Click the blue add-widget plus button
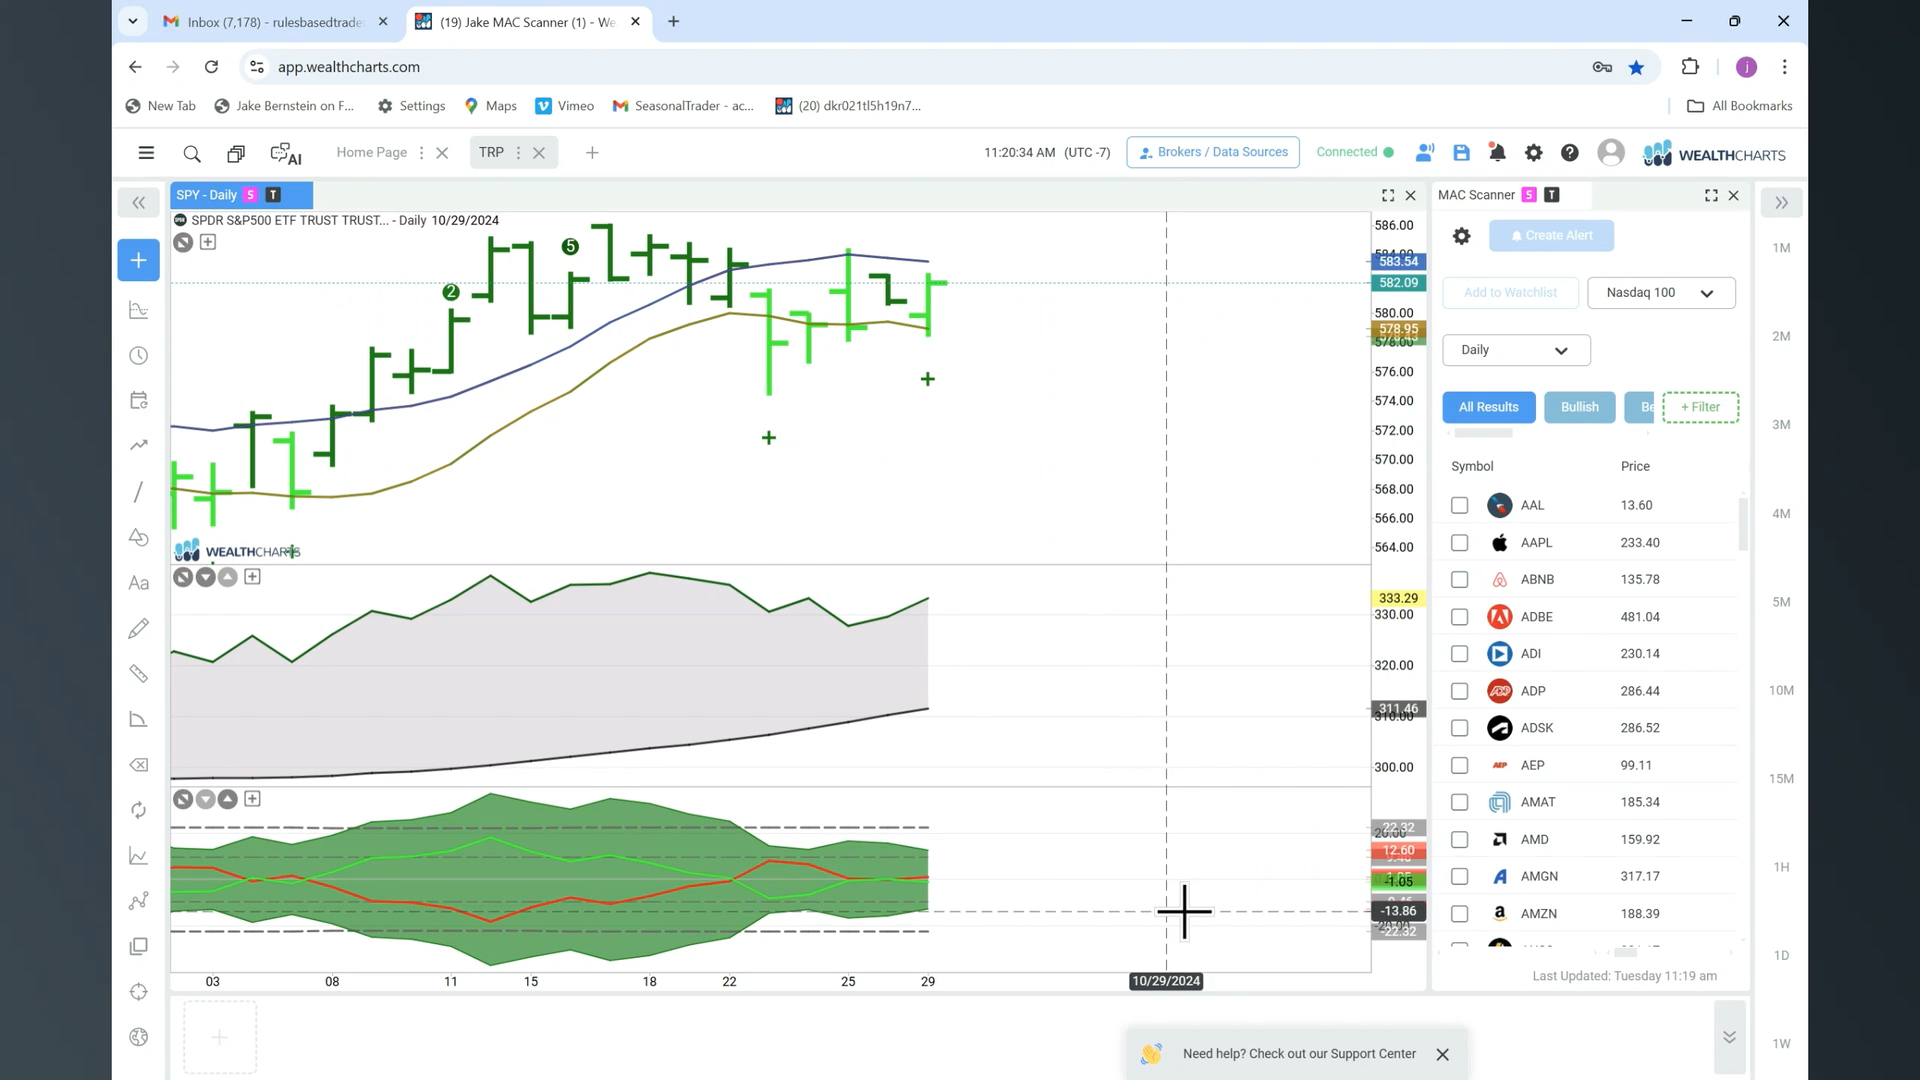 pyautogui.click(x=139, y=260)
